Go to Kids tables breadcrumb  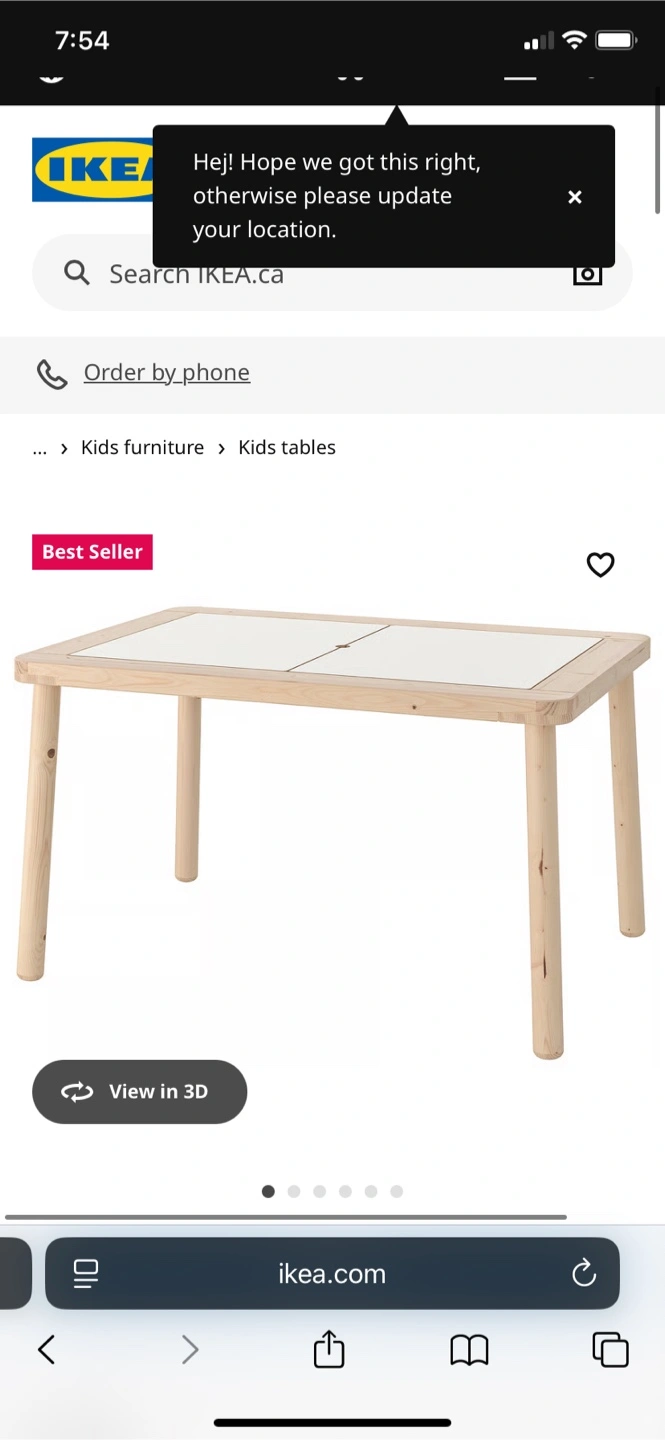tap(287, 447)
